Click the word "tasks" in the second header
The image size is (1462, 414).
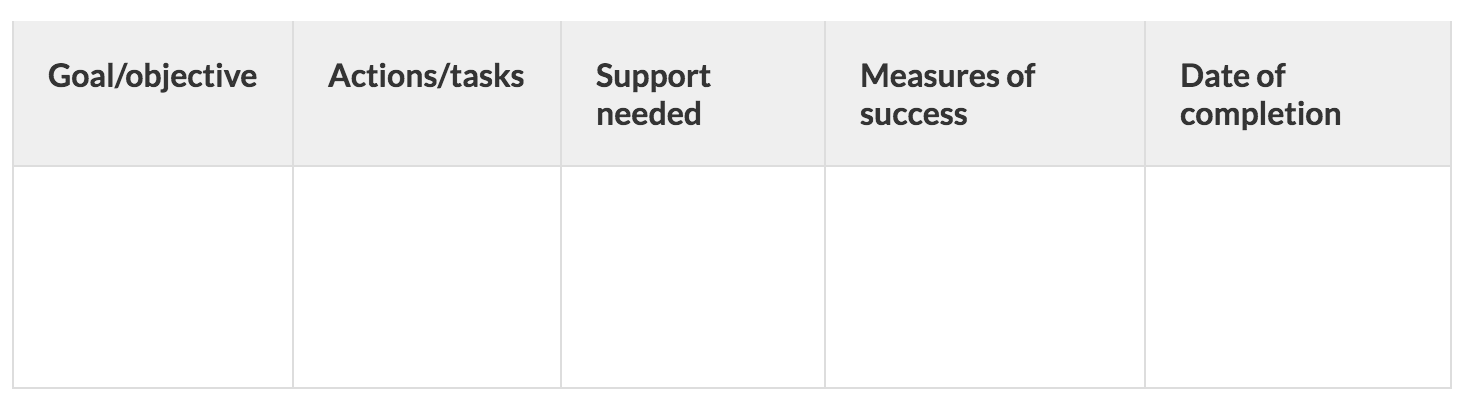coord(483,76)
